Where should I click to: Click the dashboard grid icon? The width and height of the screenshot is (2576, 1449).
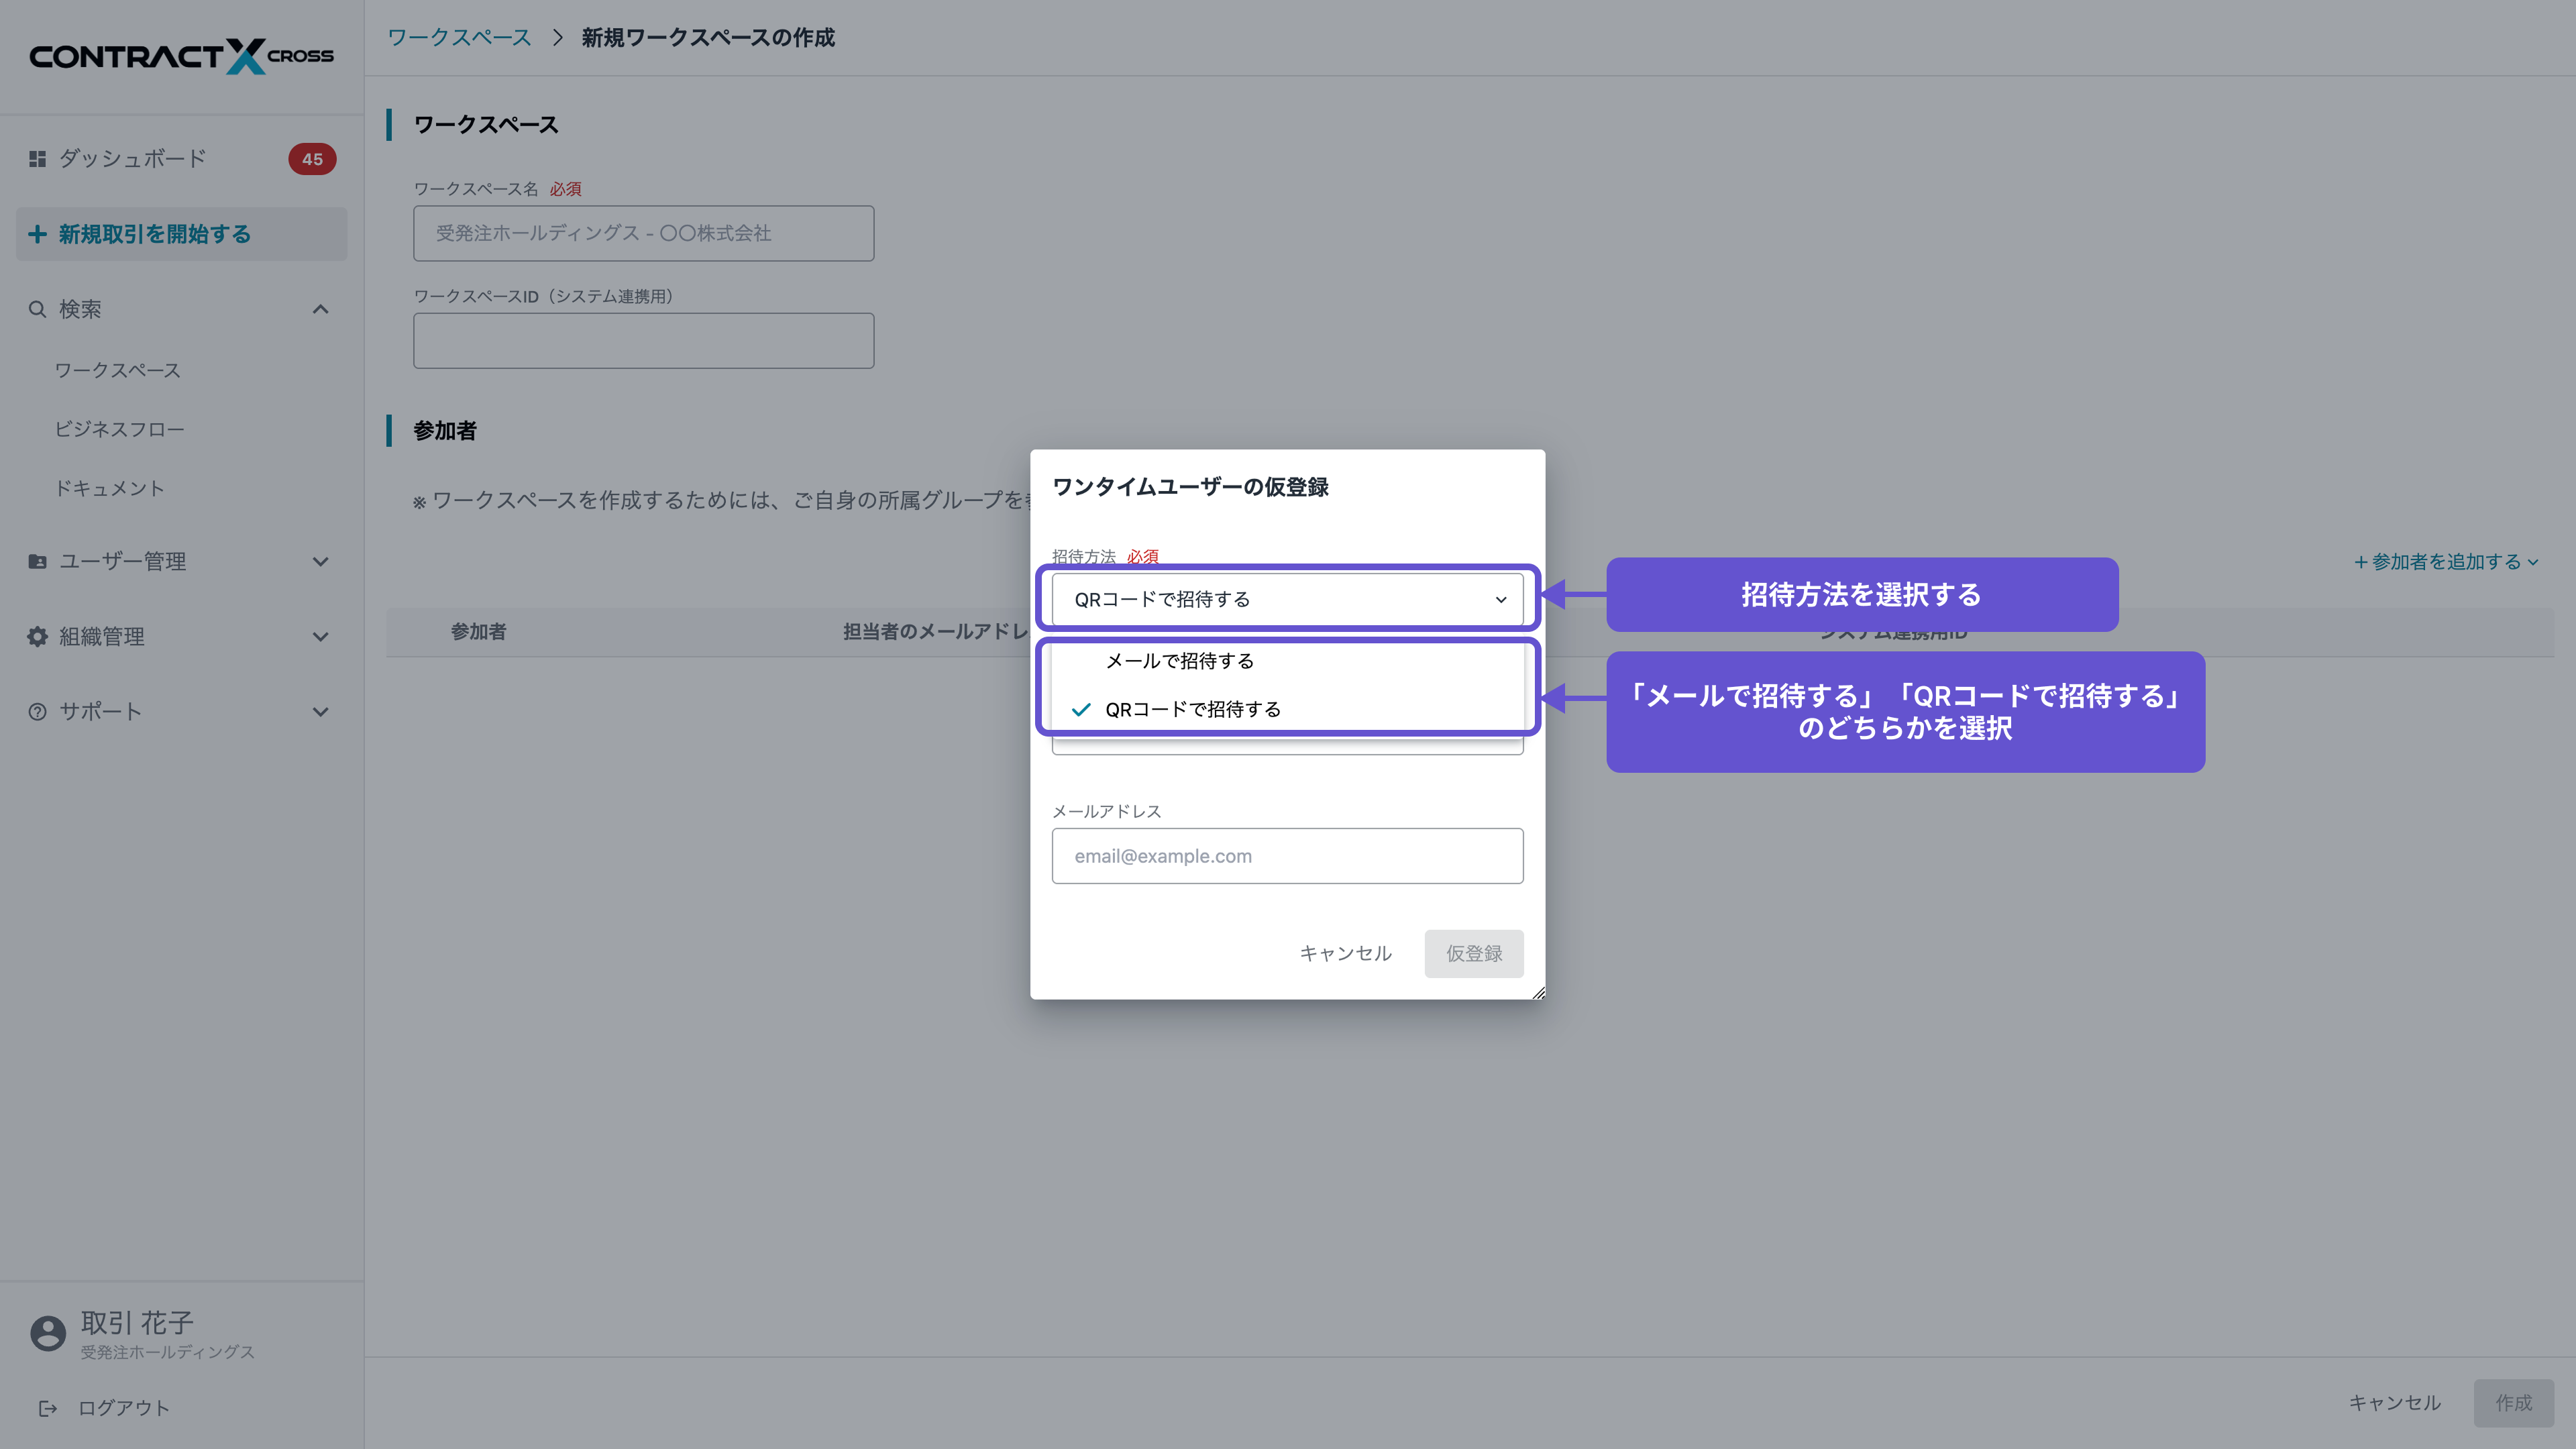(37, 159)
